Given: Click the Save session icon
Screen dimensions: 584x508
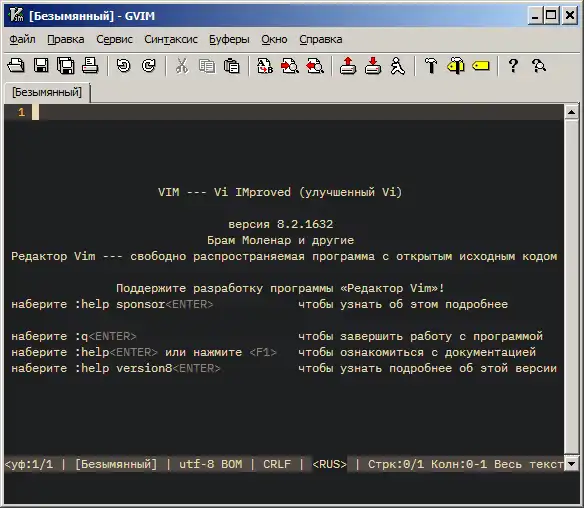Looking at the screenshot, I should click(373, 66).
